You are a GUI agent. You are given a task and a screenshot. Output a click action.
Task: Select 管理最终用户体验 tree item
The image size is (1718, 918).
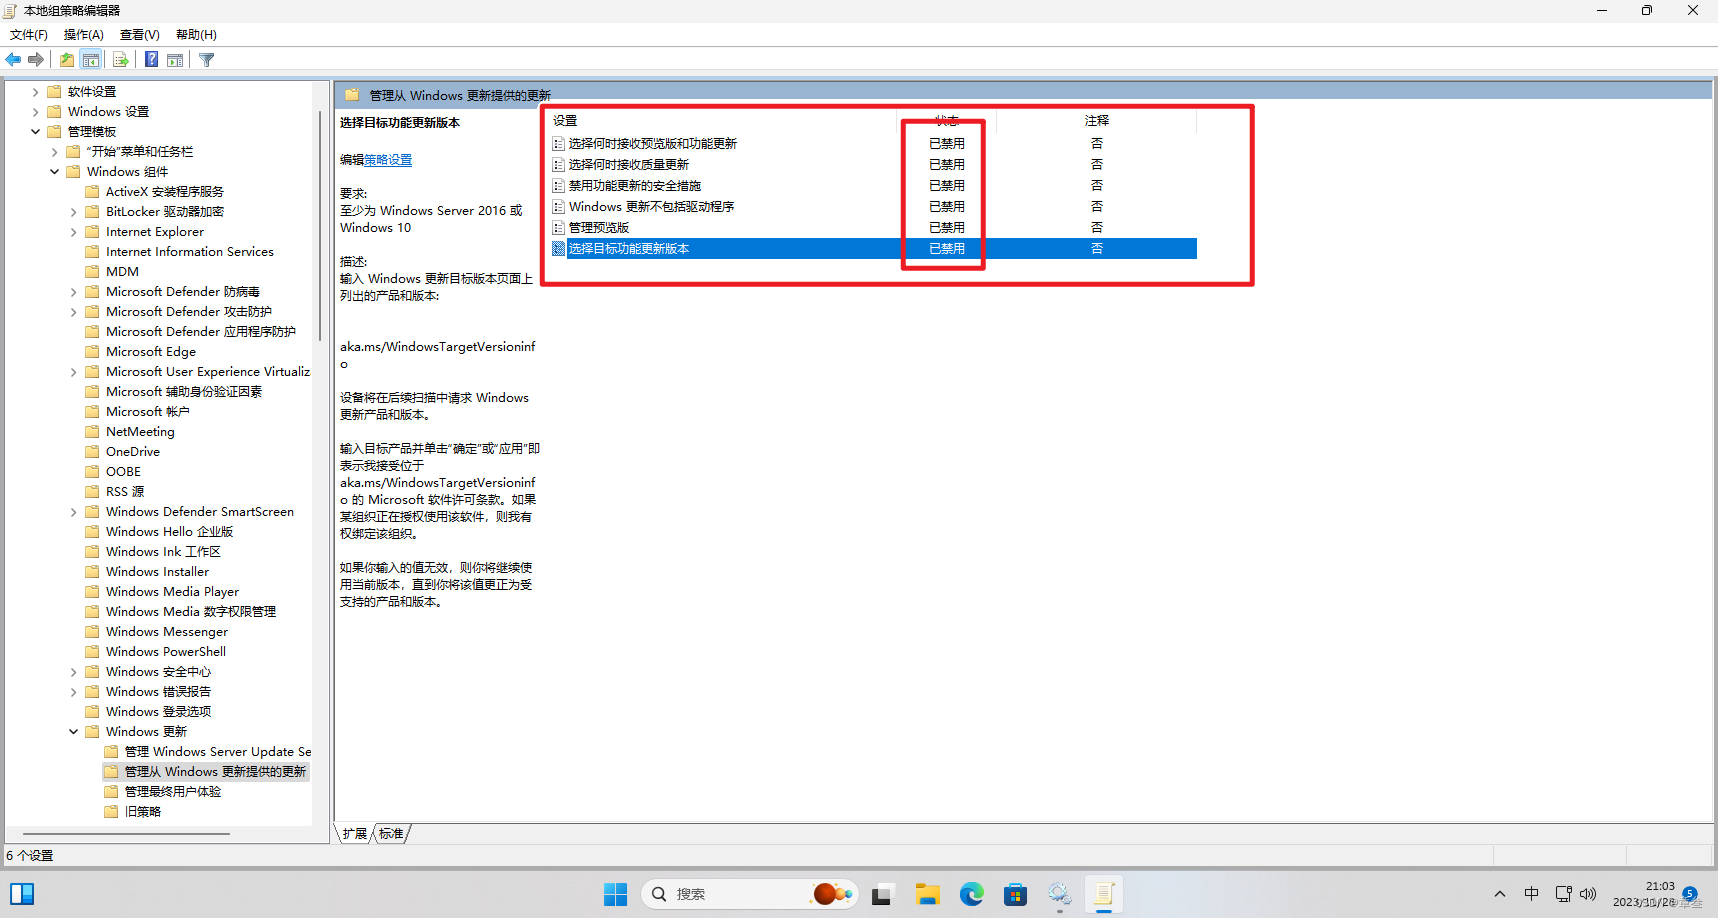pyautogui.click(x=173, y=792)
